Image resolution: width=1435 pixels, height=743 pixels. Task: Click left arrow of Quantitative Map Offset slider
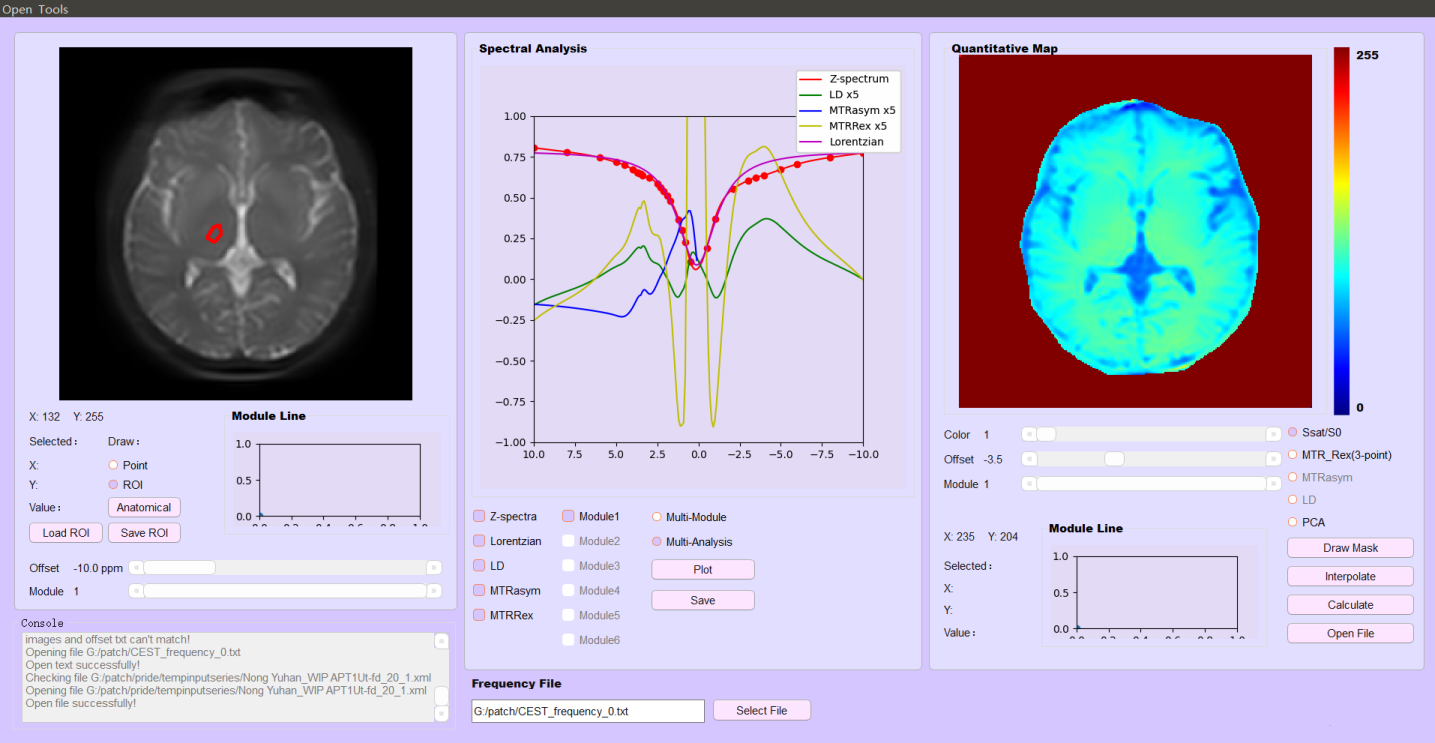coord(1028,459)
